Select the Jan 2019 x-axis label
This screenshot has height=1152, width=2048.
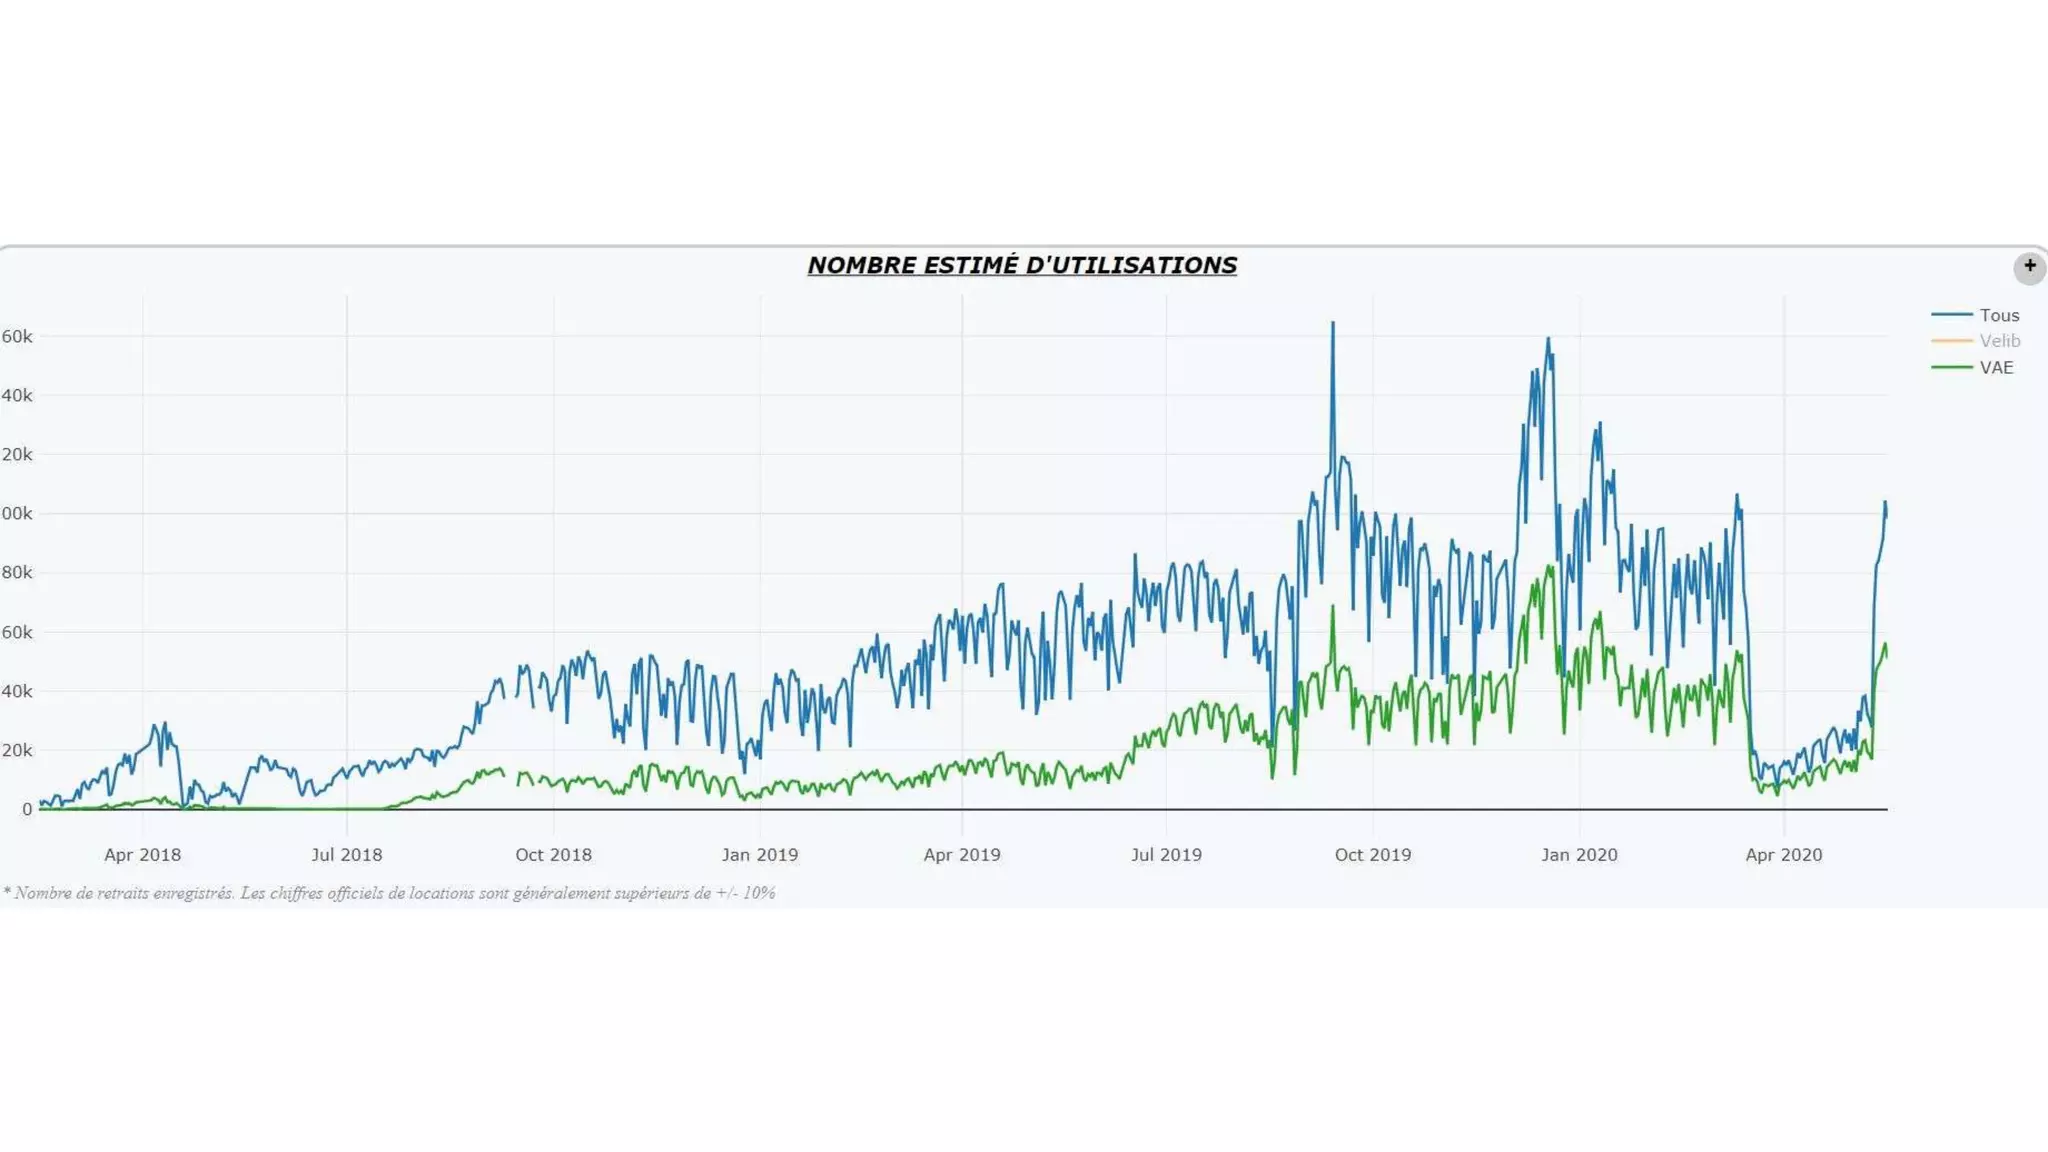(760, 855)
